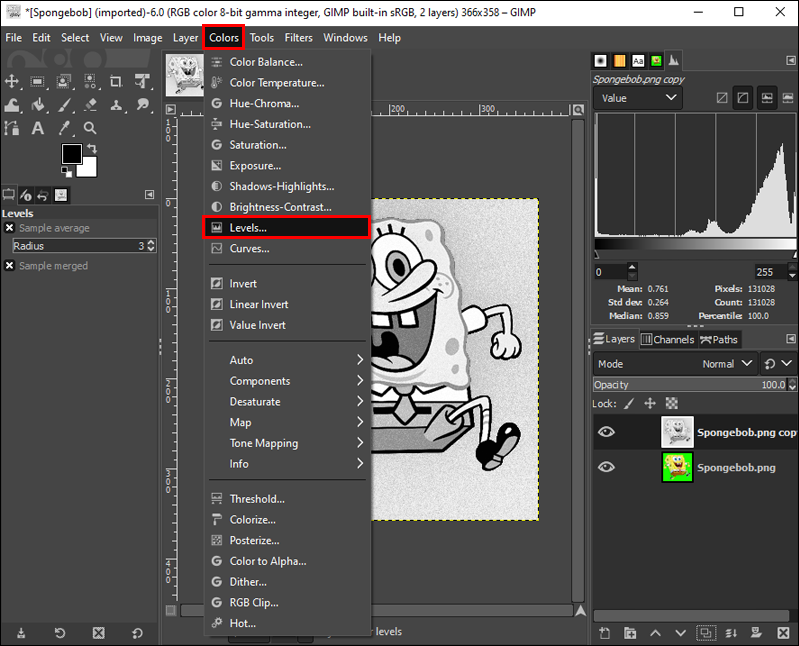Switch histogram to logarithmic scale
Screen dimensions: 799x646
(x=743, y=98)
